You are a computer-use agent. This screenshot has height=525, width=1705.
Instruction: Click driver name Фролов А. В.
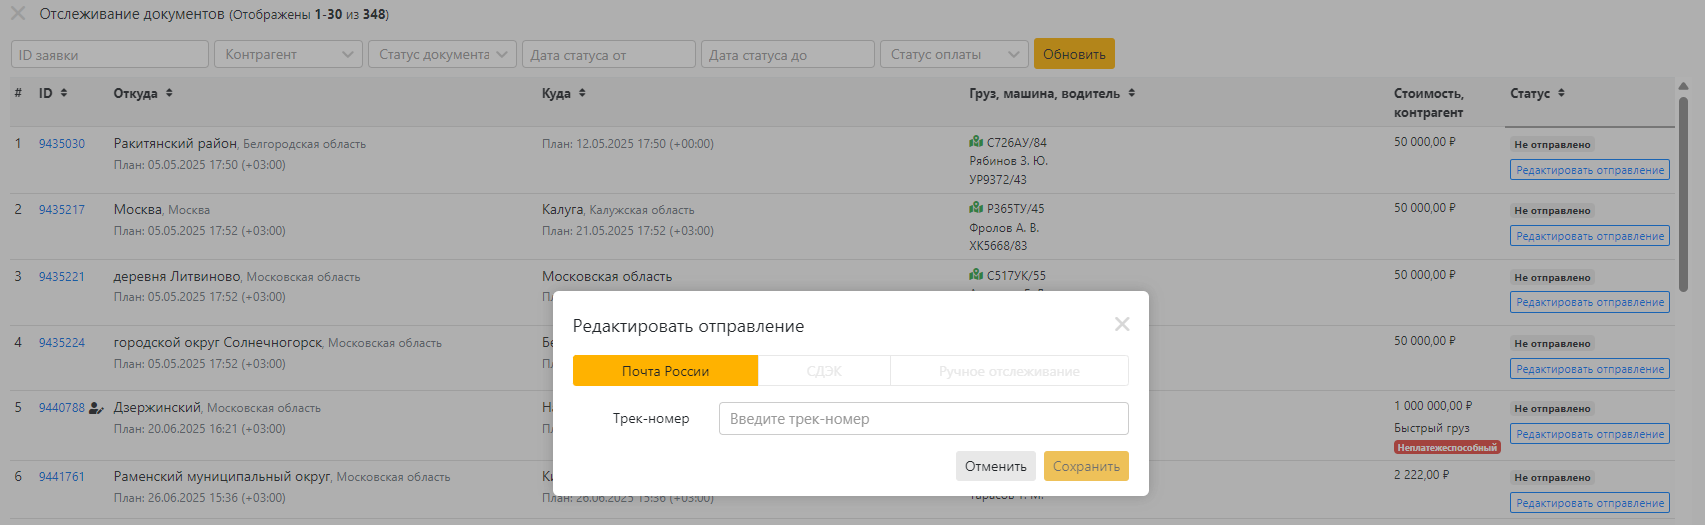(x=1004, y=228)
